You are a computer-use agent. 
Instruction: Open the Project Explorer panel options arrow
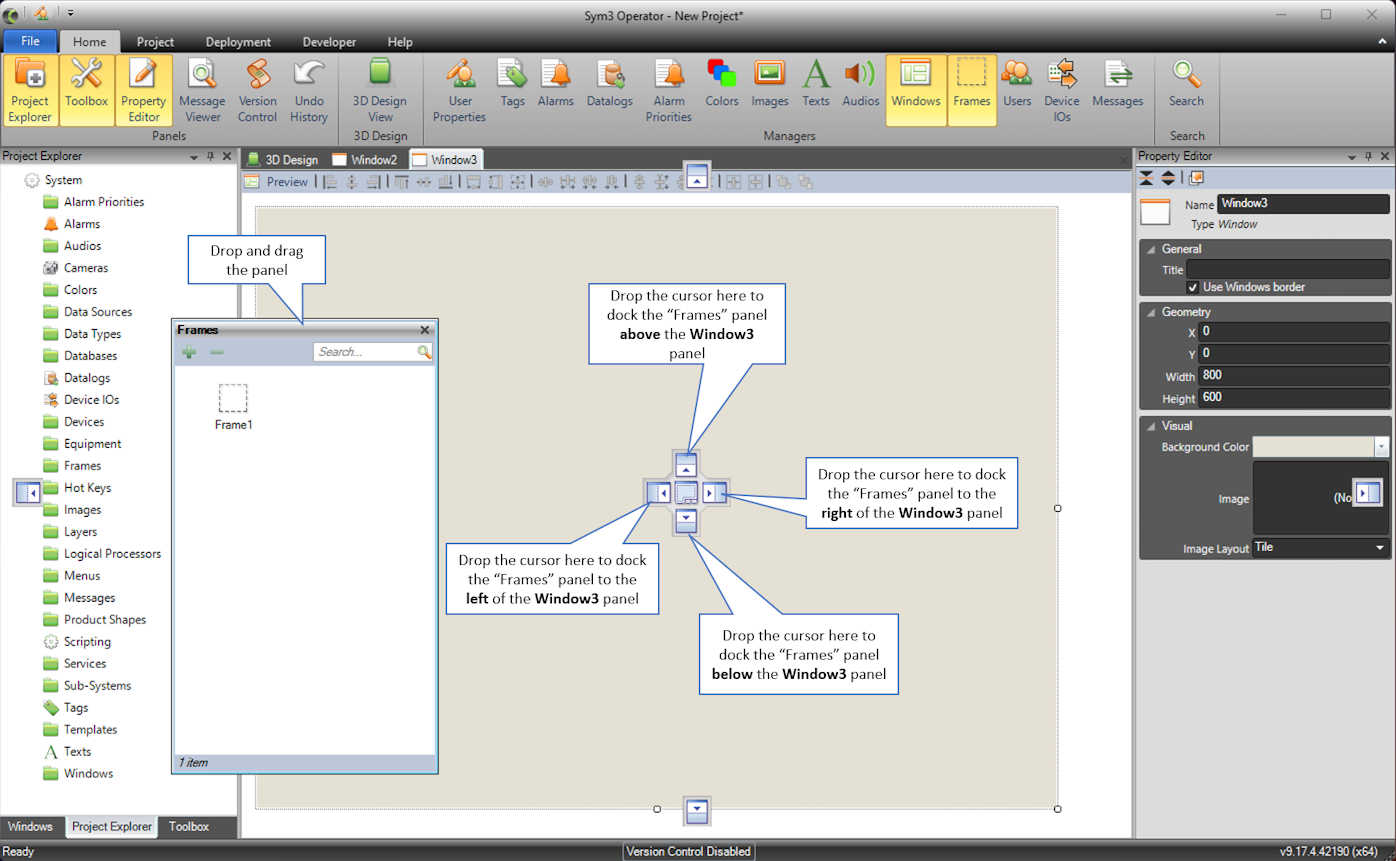pyautogui.click(x=194, y=157)
